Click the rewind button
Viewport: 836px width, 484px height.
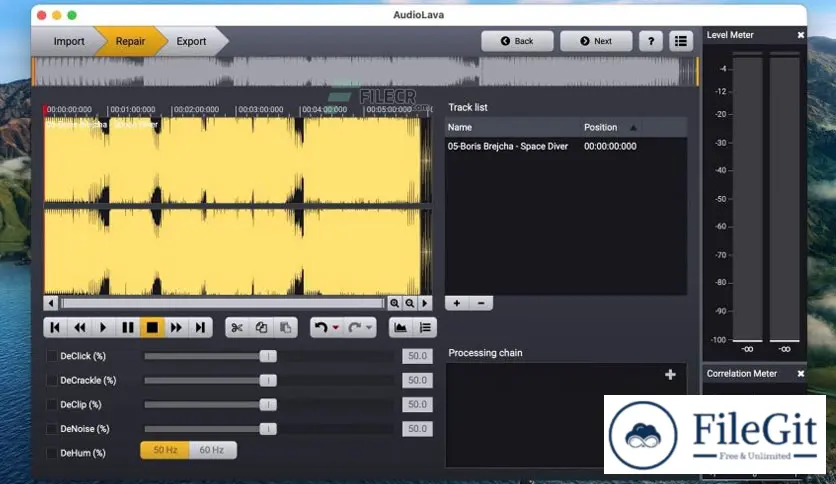[79, 327]
